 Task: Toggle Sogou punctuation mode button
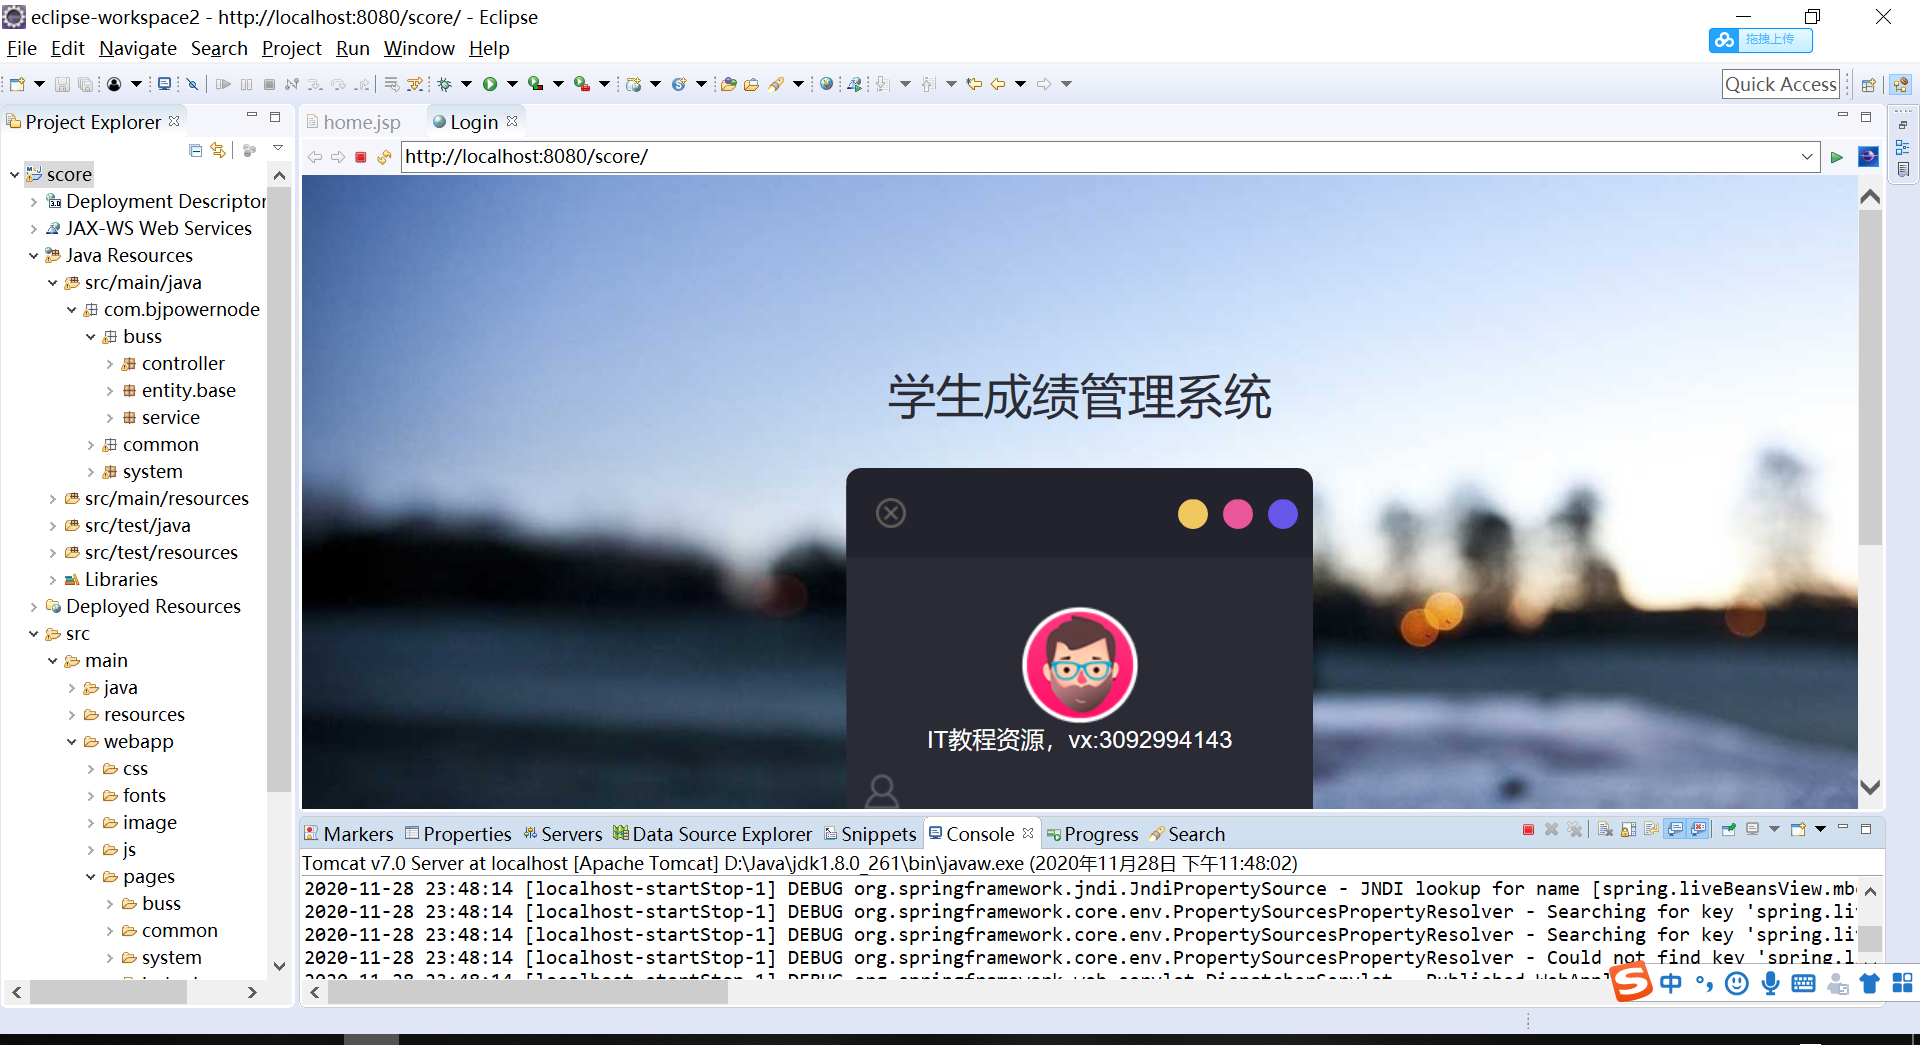[x=1705, y=983]
